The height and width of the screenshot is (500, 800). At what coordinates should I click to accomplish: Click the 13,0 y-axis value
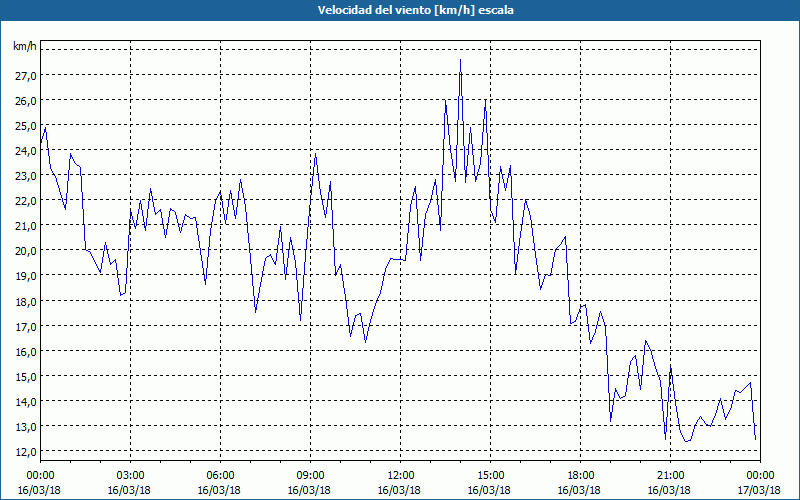pos(26,426)
